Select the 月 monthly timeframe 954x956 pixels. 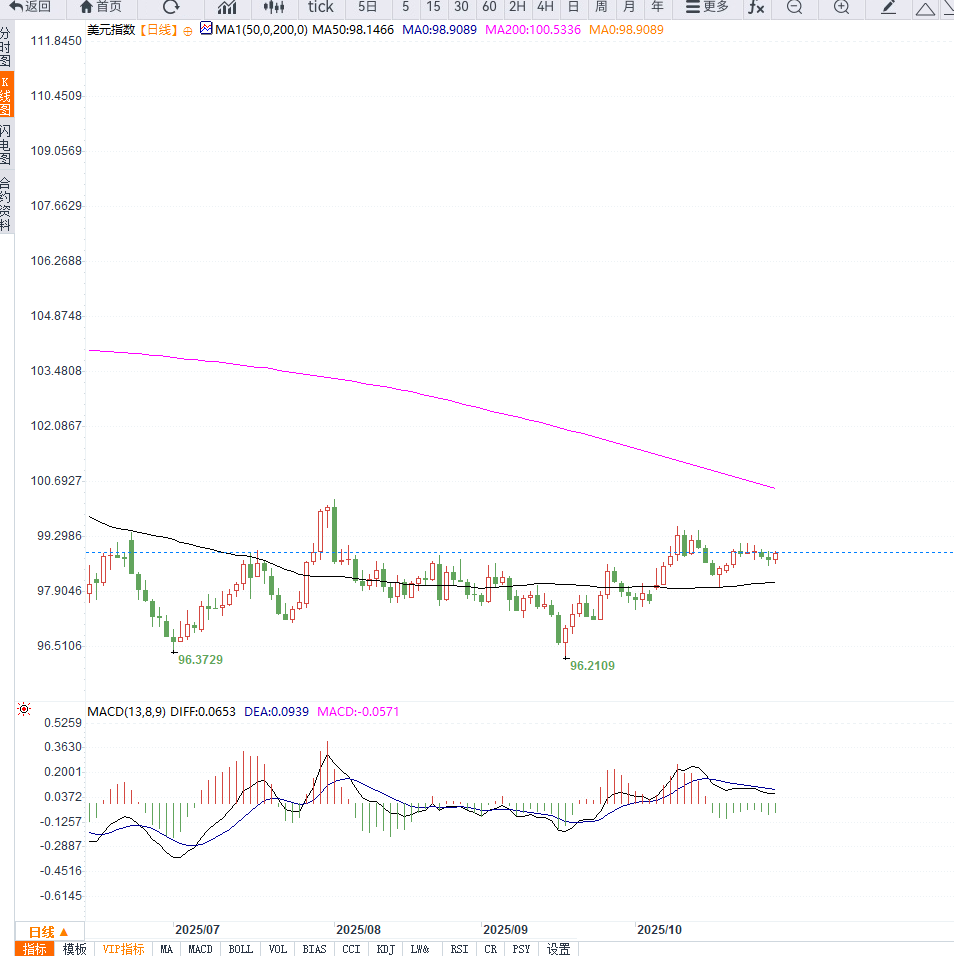(x=629, y=7)
